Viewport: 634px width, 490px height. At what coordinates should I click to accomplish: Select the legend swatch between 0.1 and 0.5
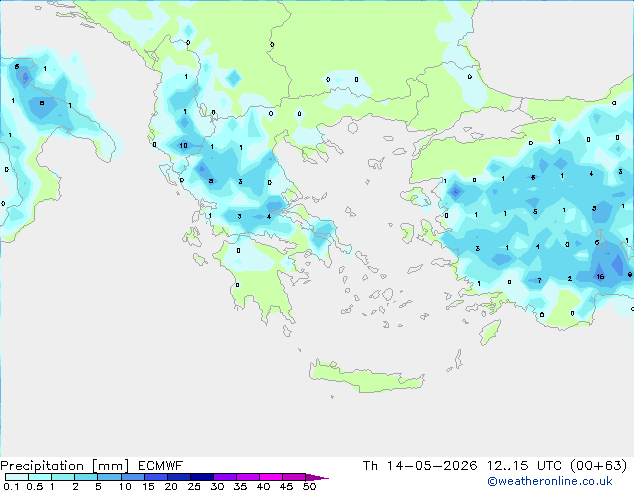(x=17, y=477)
